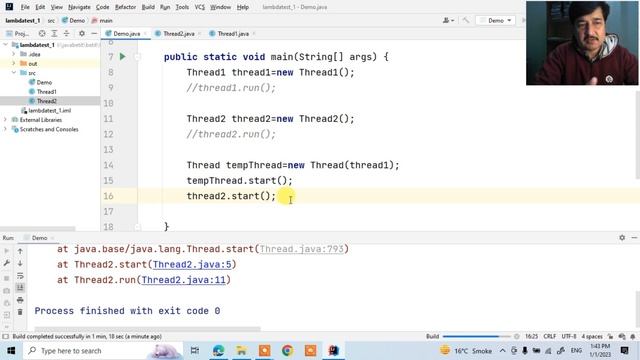This screenshot has height=360, width=640.
Task: Open Project panel options gear
Action: click(82, 33)
